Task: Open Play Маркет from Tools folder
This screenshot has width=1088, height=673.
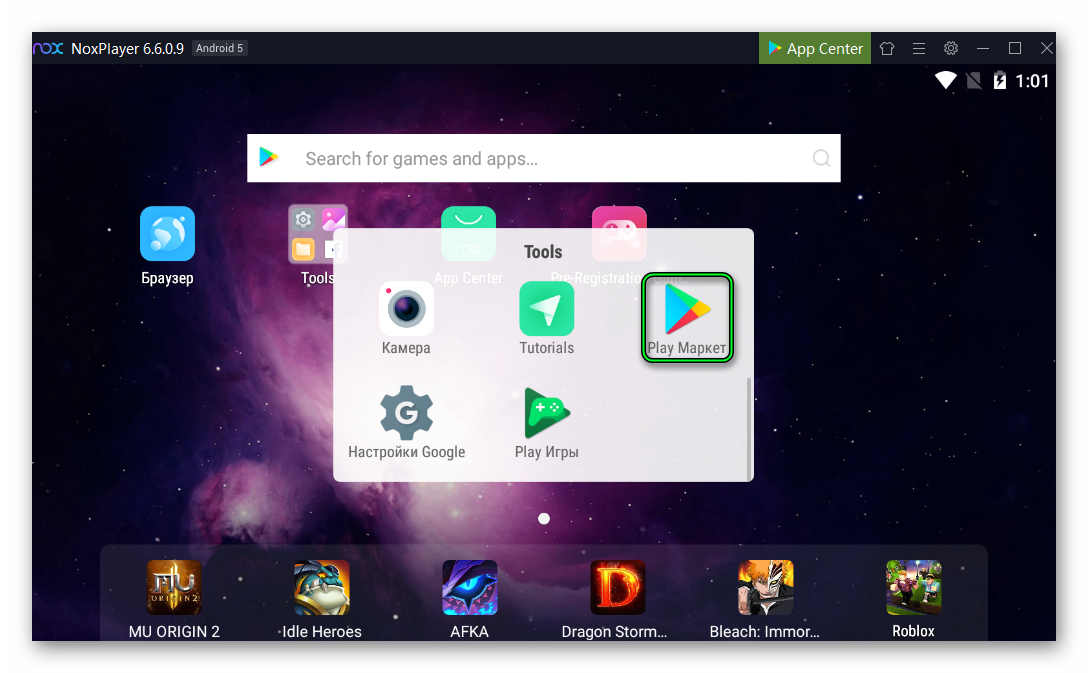Action: click(x=687, y=309)
